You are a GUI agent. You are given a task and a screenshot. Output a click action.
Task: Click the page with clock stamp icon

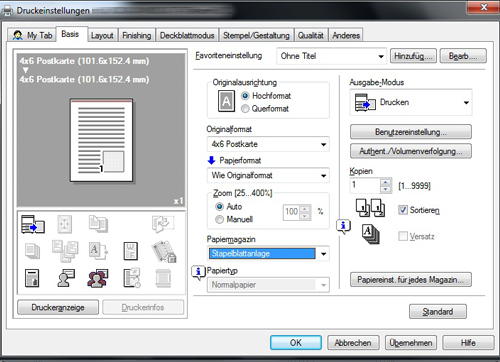[132, 278]
